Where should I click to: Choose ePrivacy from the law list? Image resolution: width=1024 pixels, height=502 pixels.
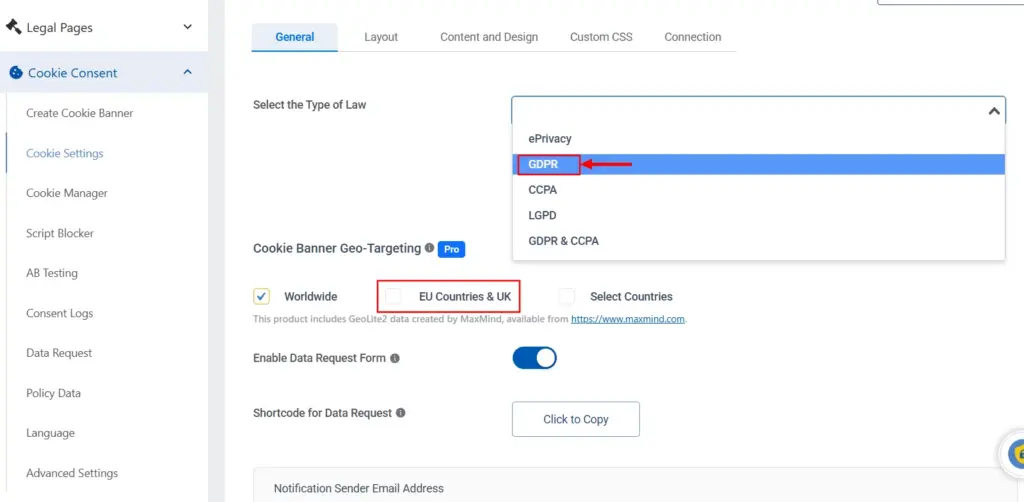[x=758, y=138]
